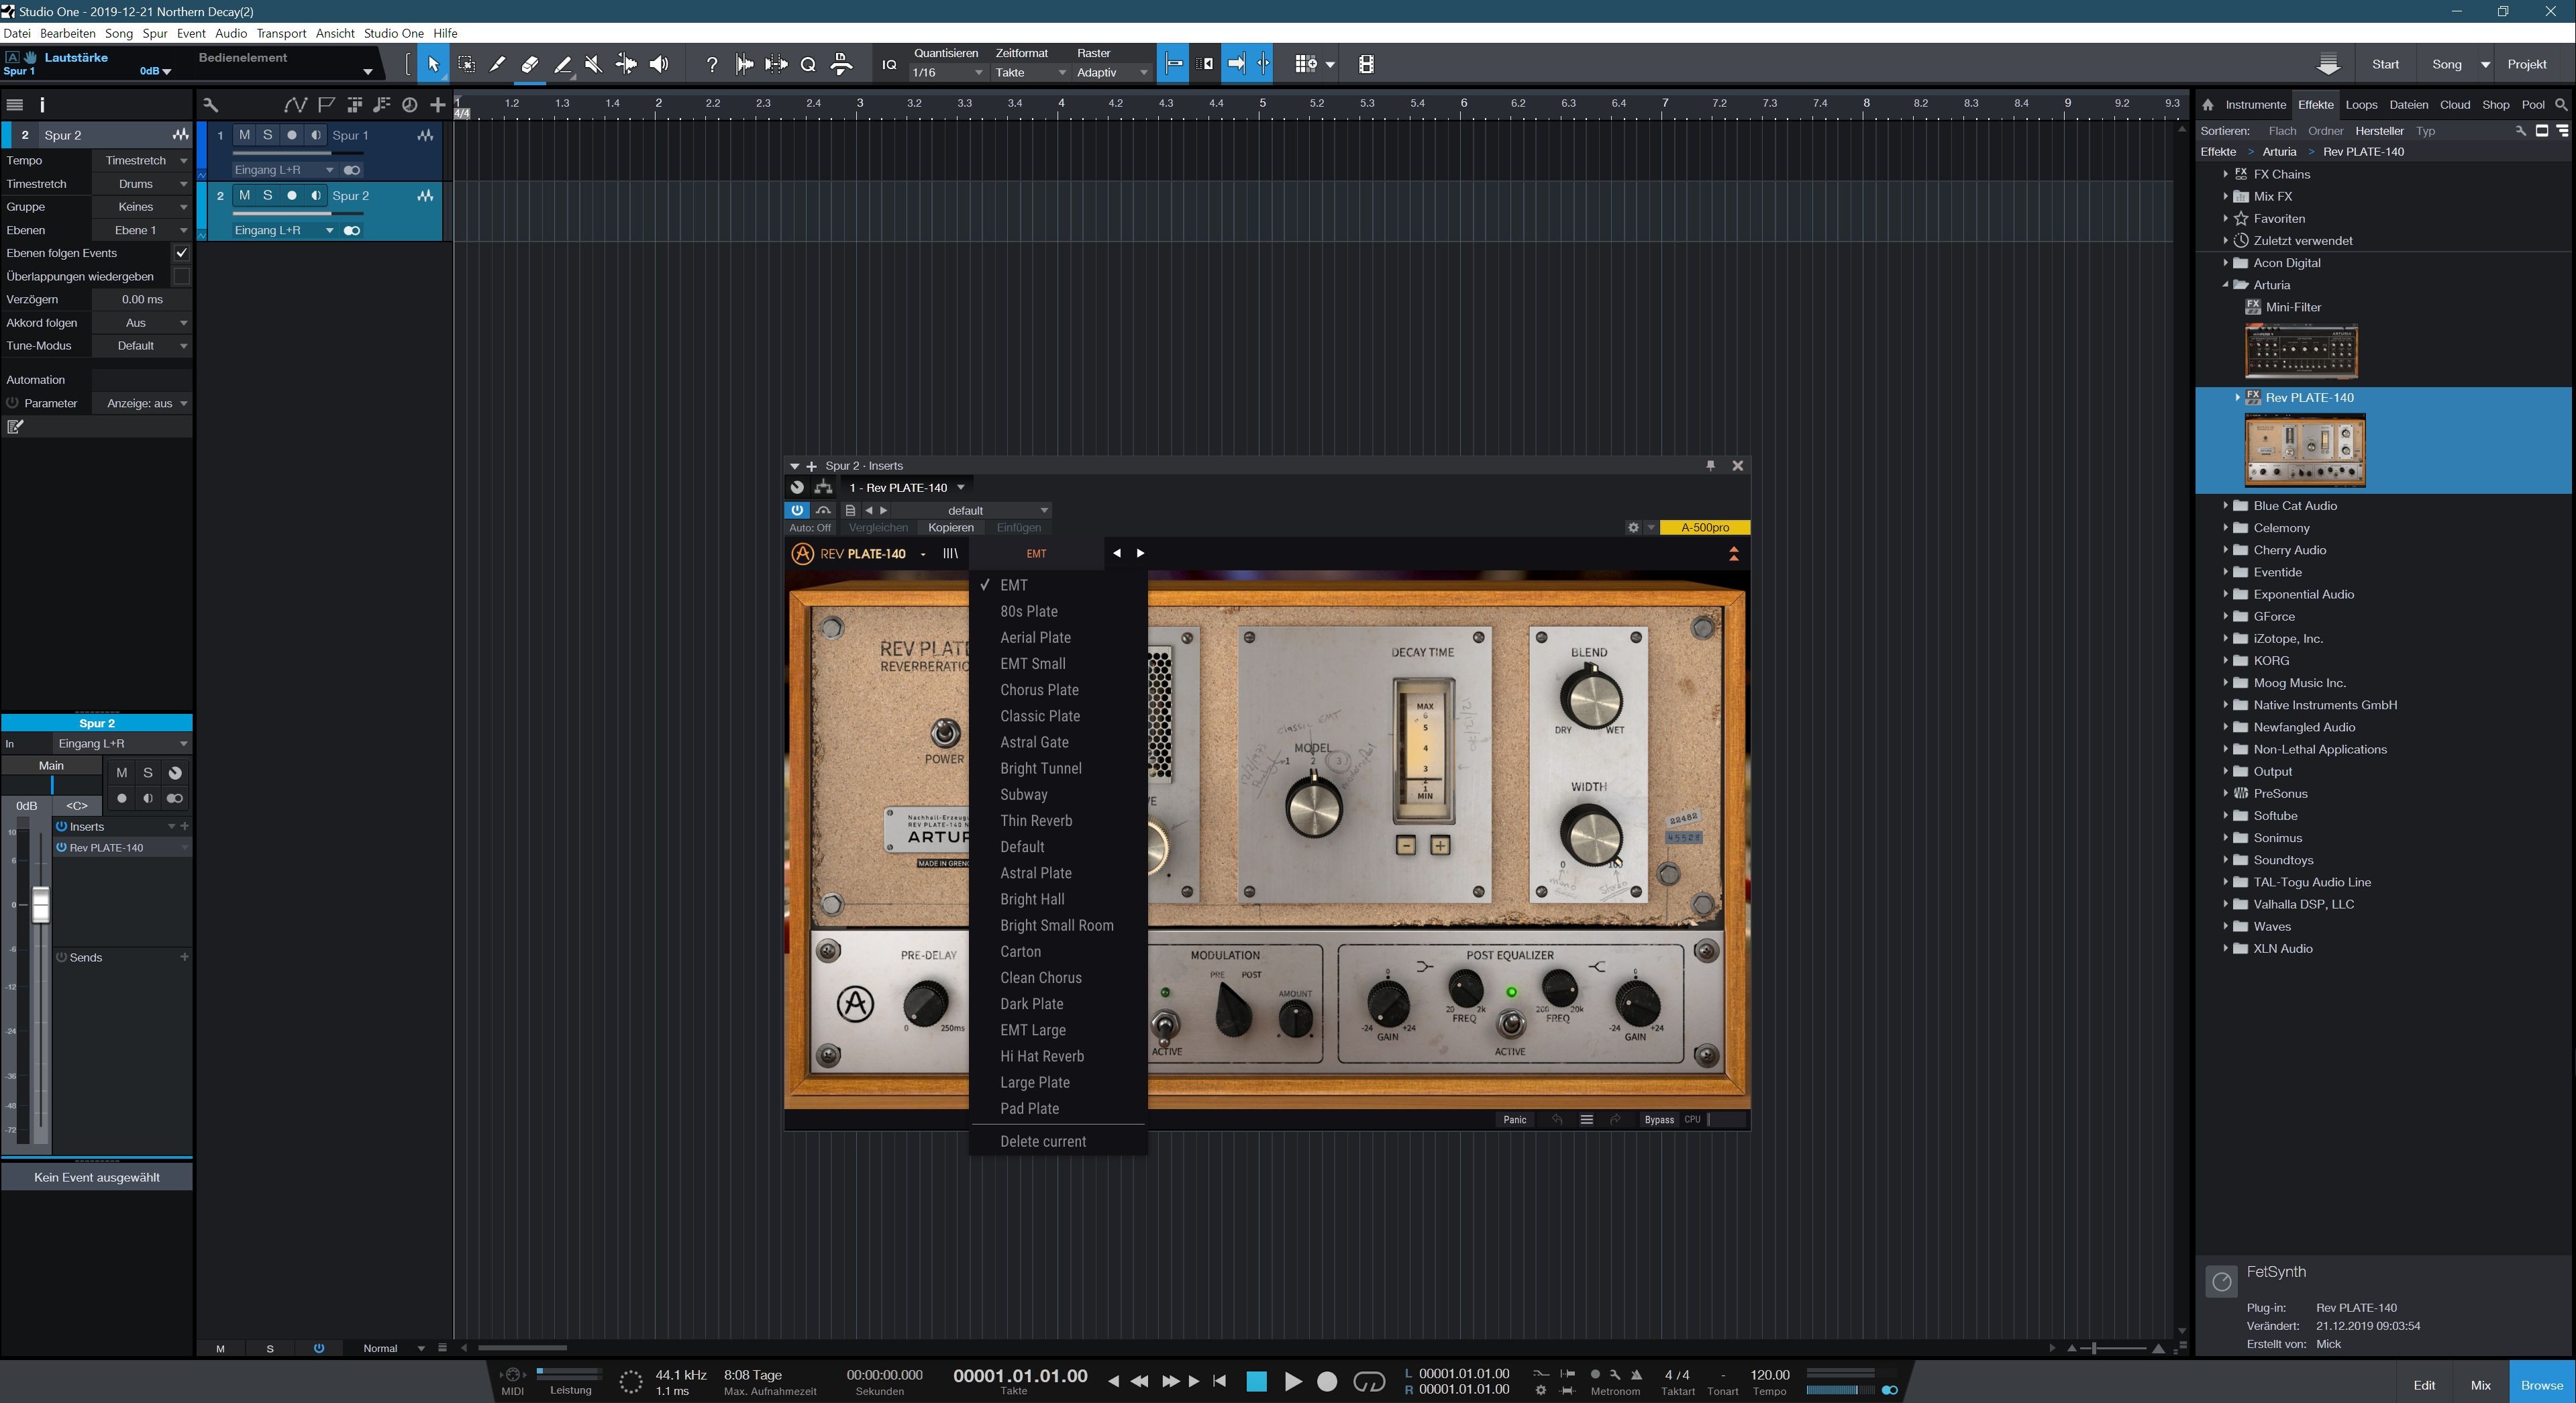This screenshot has height=1403, width=2576.
Task: Expand the Valhalla DSP, LLC folder
Action: pos(2226,904)
